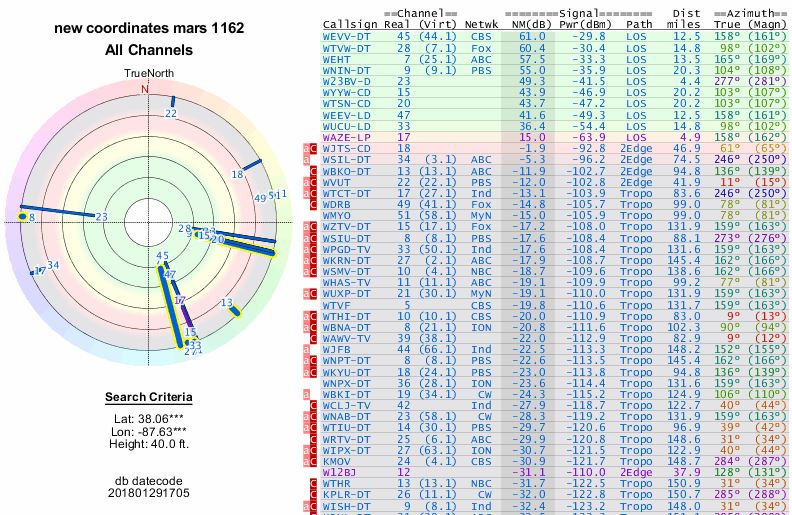Click the 'c' icon next to WUXP-DT

click(315, 294)
